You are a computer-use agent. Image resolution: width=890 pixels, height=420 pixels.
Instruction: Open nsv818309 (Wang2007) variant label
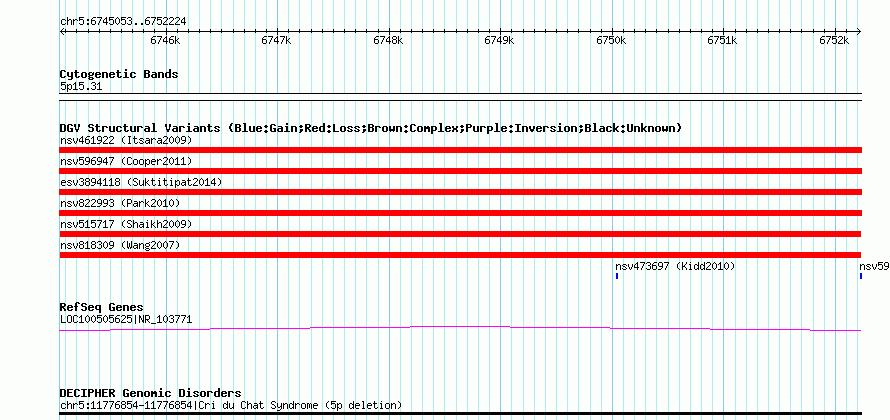(x=120, y=245)
